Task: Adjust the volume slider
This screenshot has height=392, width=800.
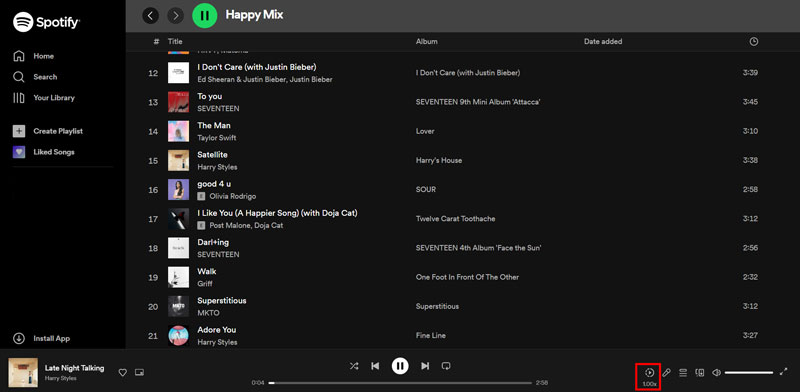Action: (x=748, y=373)
